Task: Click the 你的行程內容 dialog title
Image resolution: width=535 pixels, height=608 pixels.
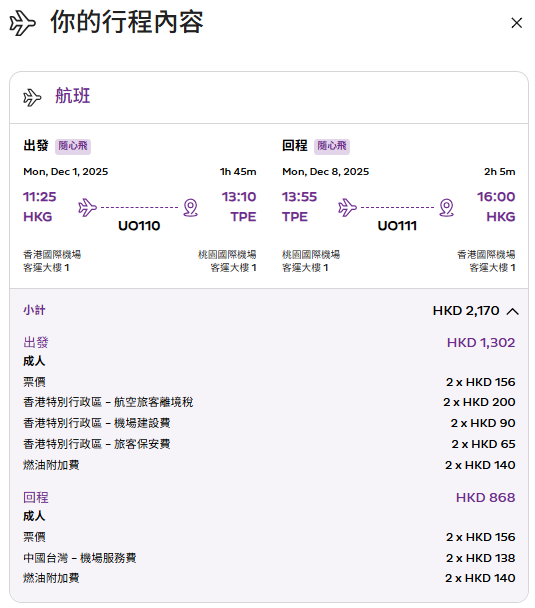Action: tap(127, 22)
